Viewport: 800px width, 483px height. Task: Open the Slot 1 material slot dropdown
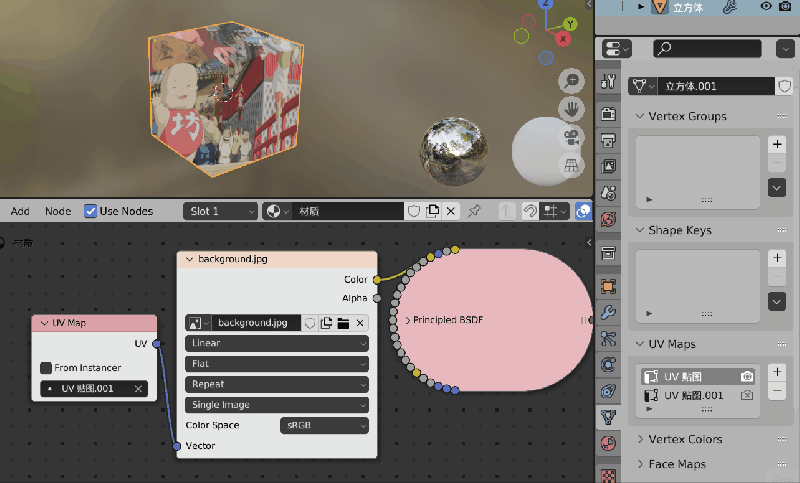[x=220, y=211]
